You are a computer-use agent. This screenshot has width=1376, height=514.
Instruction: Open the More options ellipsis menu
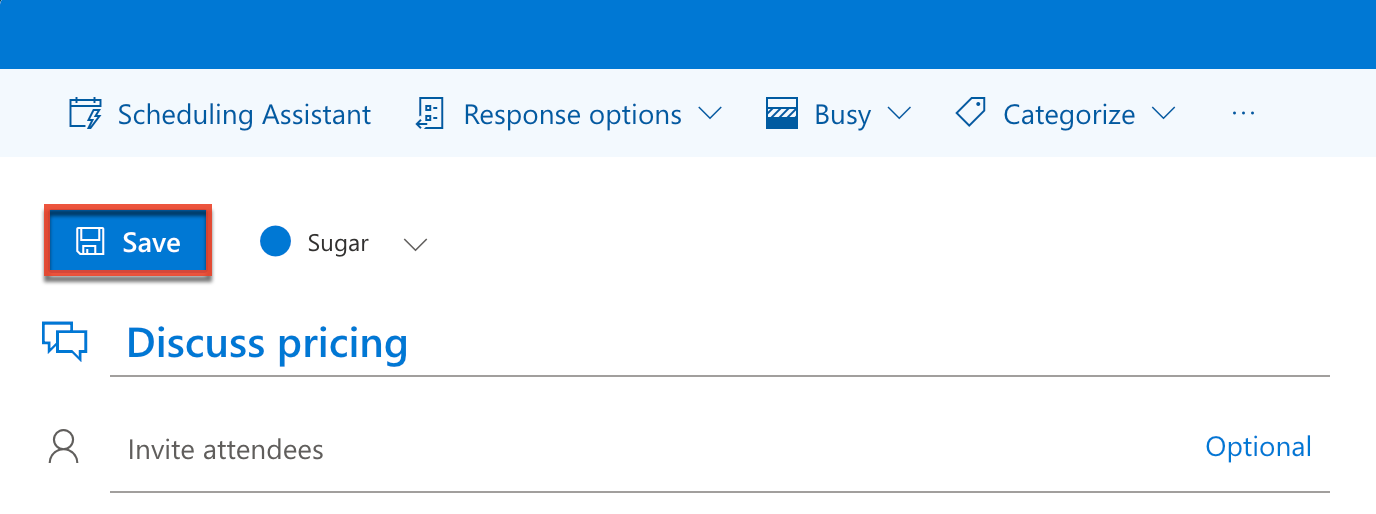coord(1243,114)
